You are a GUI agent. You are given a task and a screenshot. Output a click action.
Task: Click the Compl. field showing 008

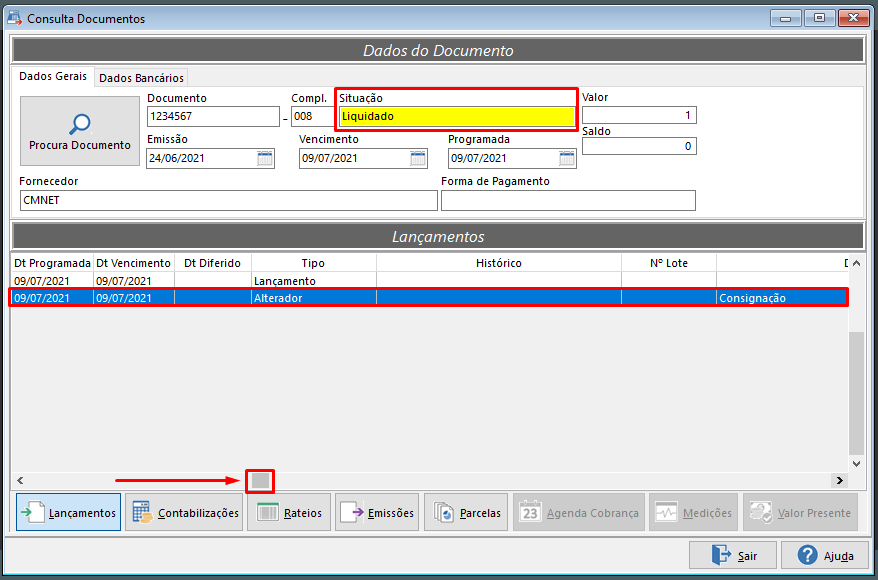312,116
